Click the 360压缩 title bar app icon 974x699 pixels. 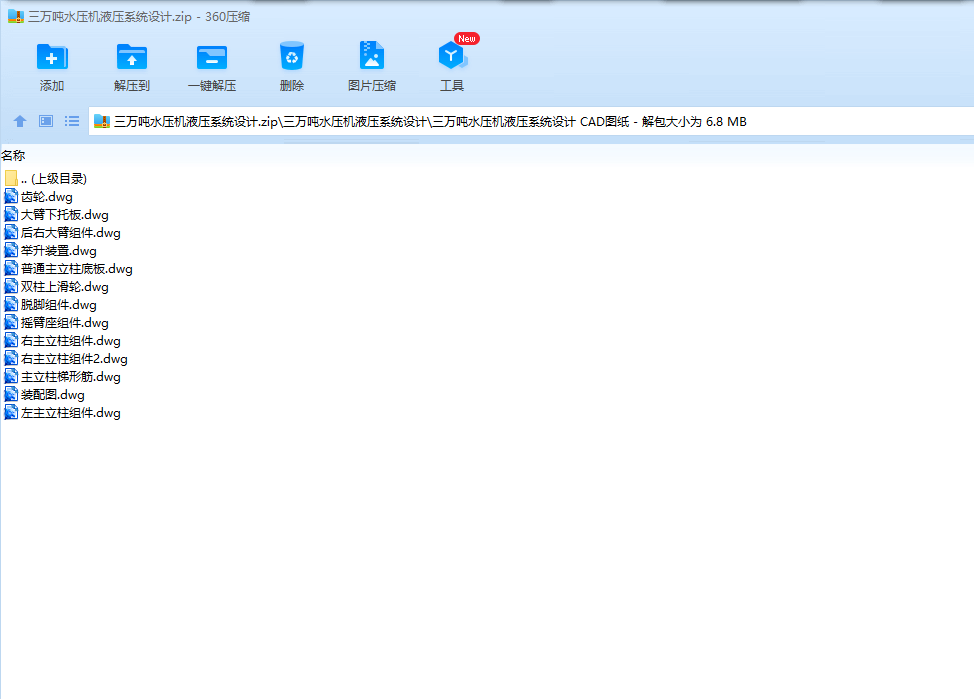click(16, 16)
